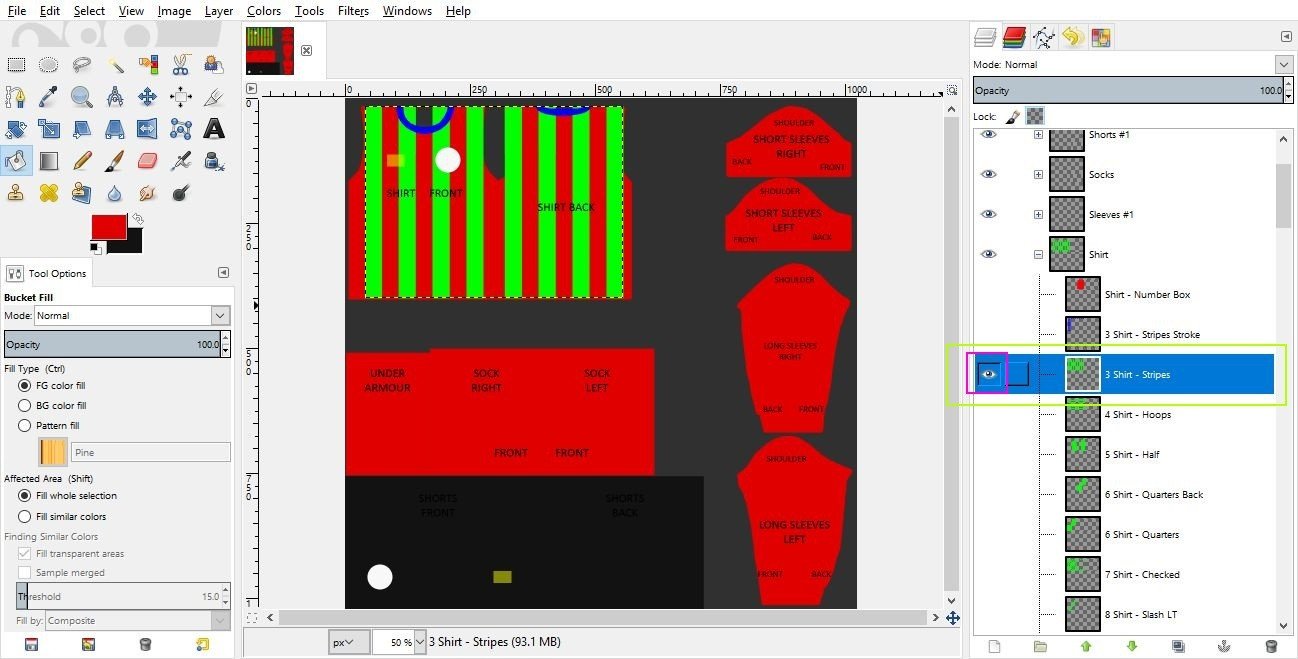This screenshot has height=659, width=1298.
Task: Open the Select menu
Action: (89, 11)
